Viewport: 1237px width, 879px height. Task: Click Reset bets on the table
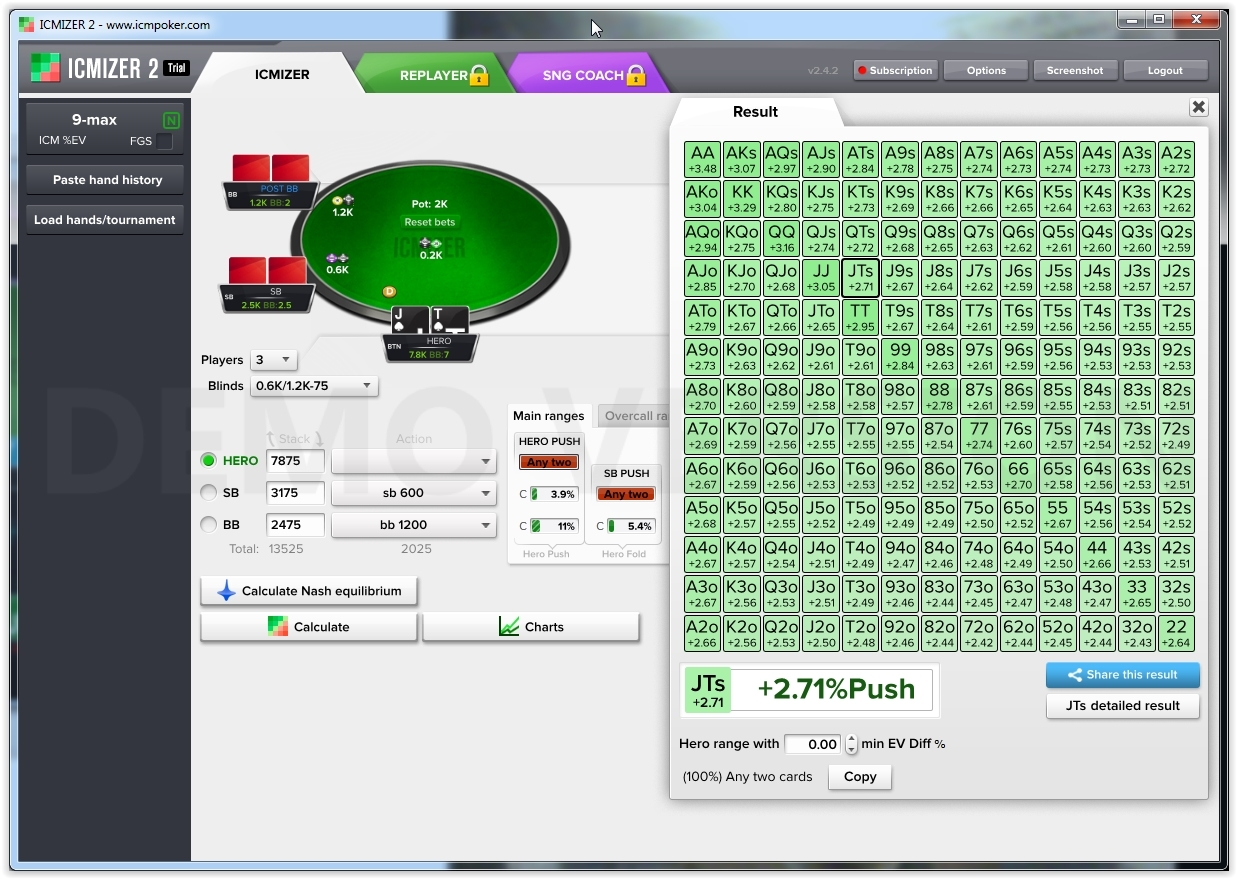click(430, 222)
